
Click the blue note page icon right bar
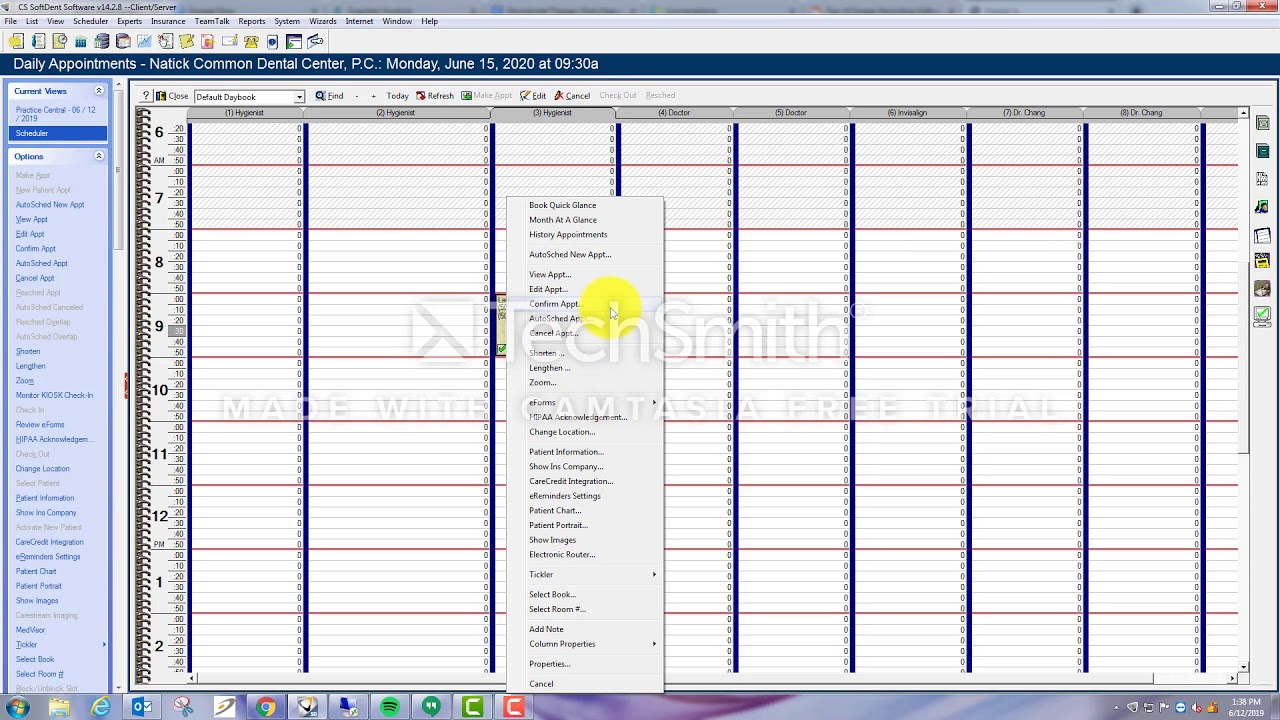coord(1262,236)
